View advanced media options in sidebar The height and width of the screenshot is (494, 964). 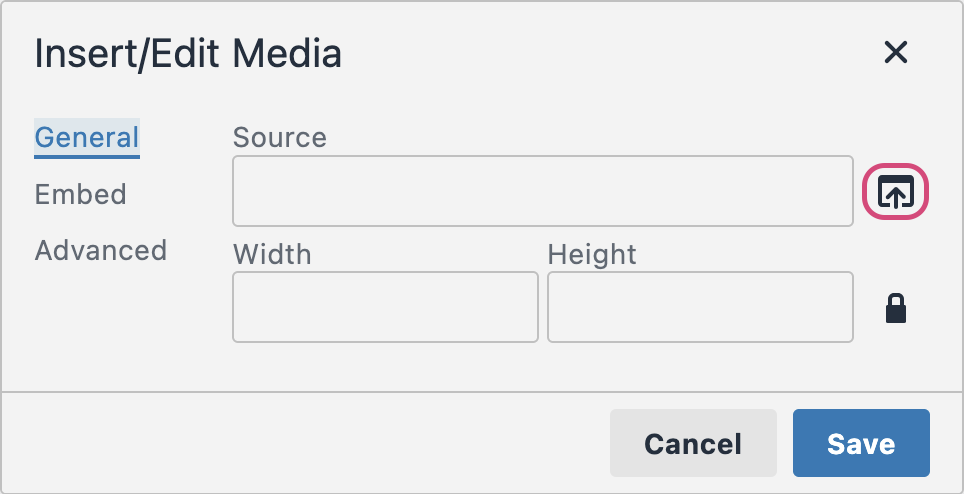101,250
